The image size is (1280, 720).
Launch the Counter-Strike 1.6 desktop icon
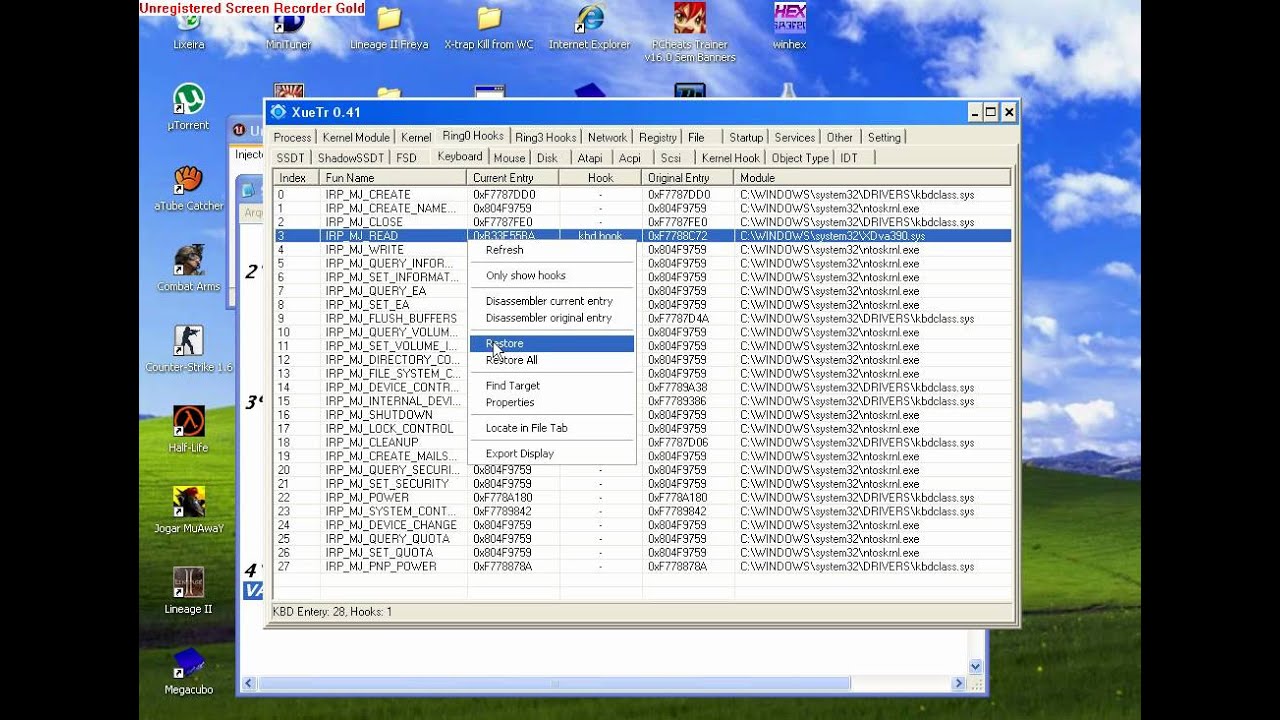pos(188,349)
